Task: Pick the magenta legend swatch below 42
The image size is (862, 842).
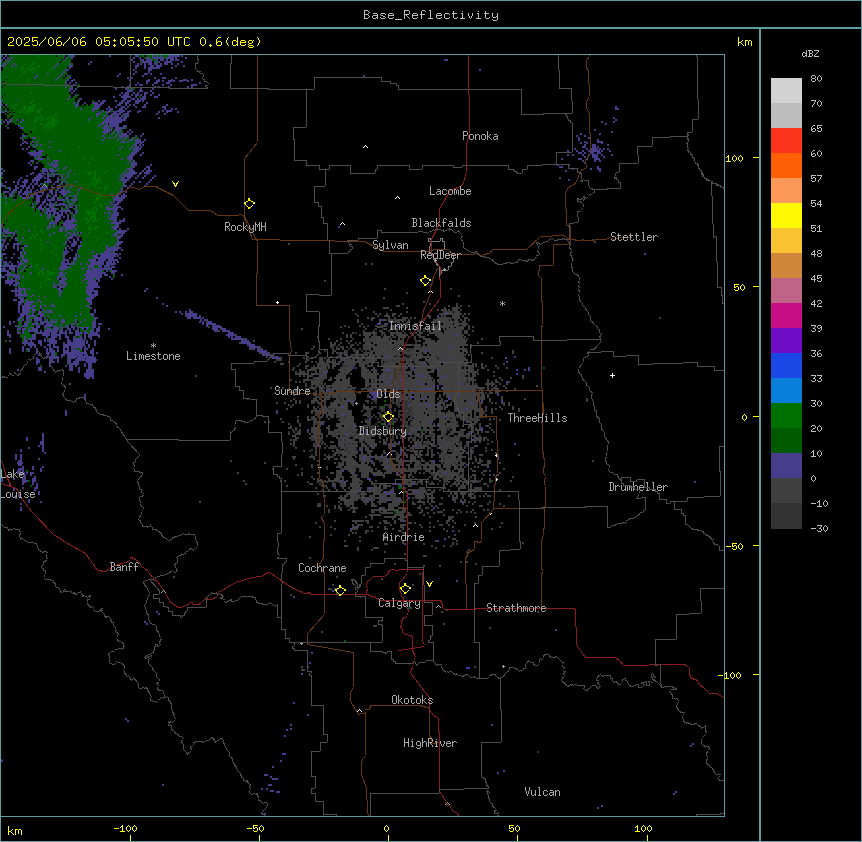Action: pos(786,315)
